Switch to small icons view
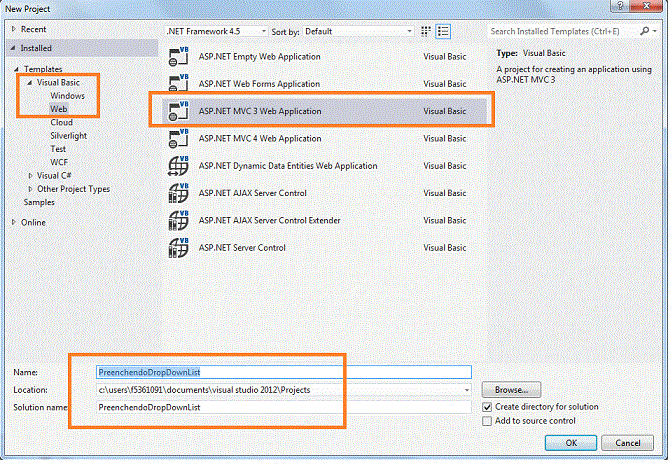Screen dimensions: 668x460 click(426, 31)
